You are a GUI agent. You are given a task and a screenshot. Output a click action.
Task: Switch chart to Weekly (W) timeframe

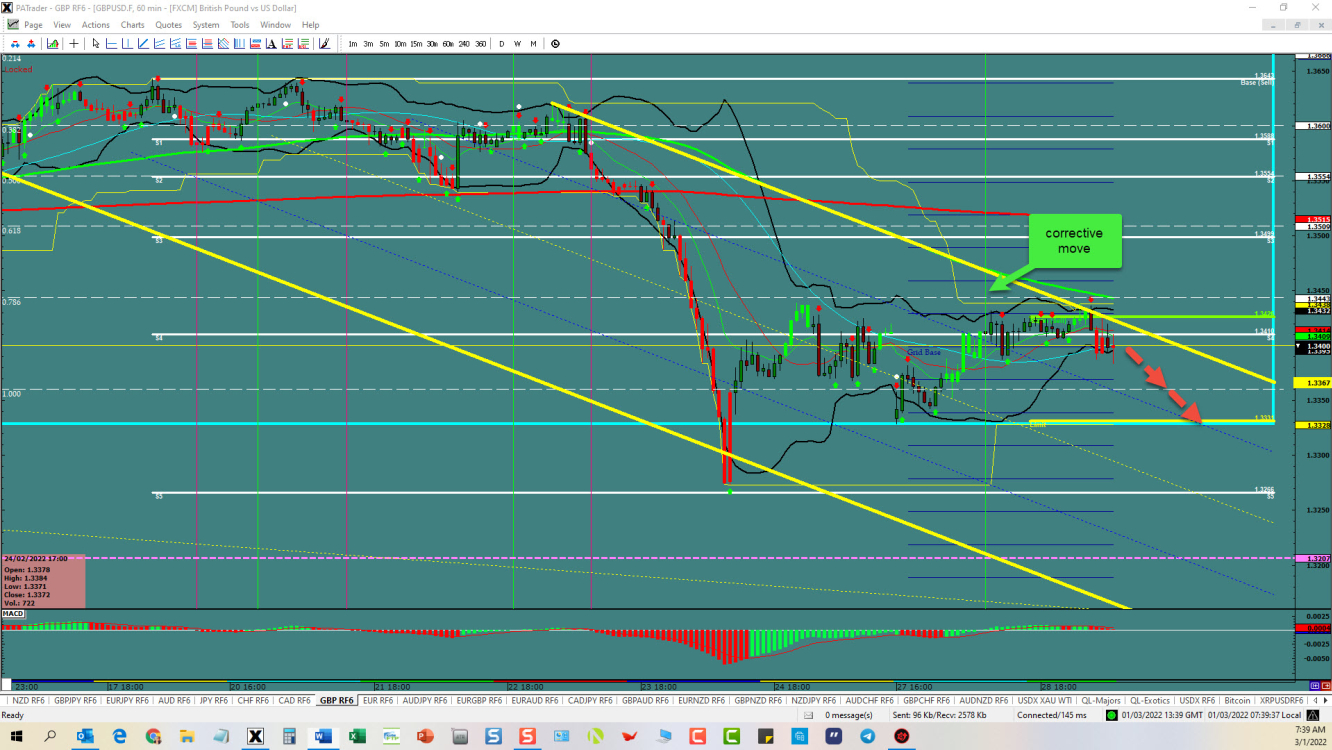[517, 44]
